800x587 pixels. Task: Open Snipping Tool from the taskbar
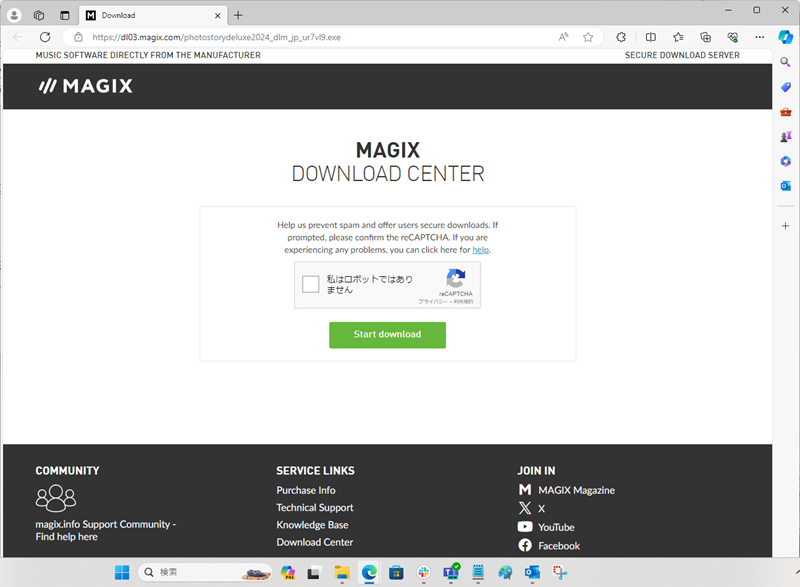pyautogui.click(x=560, y=572)
